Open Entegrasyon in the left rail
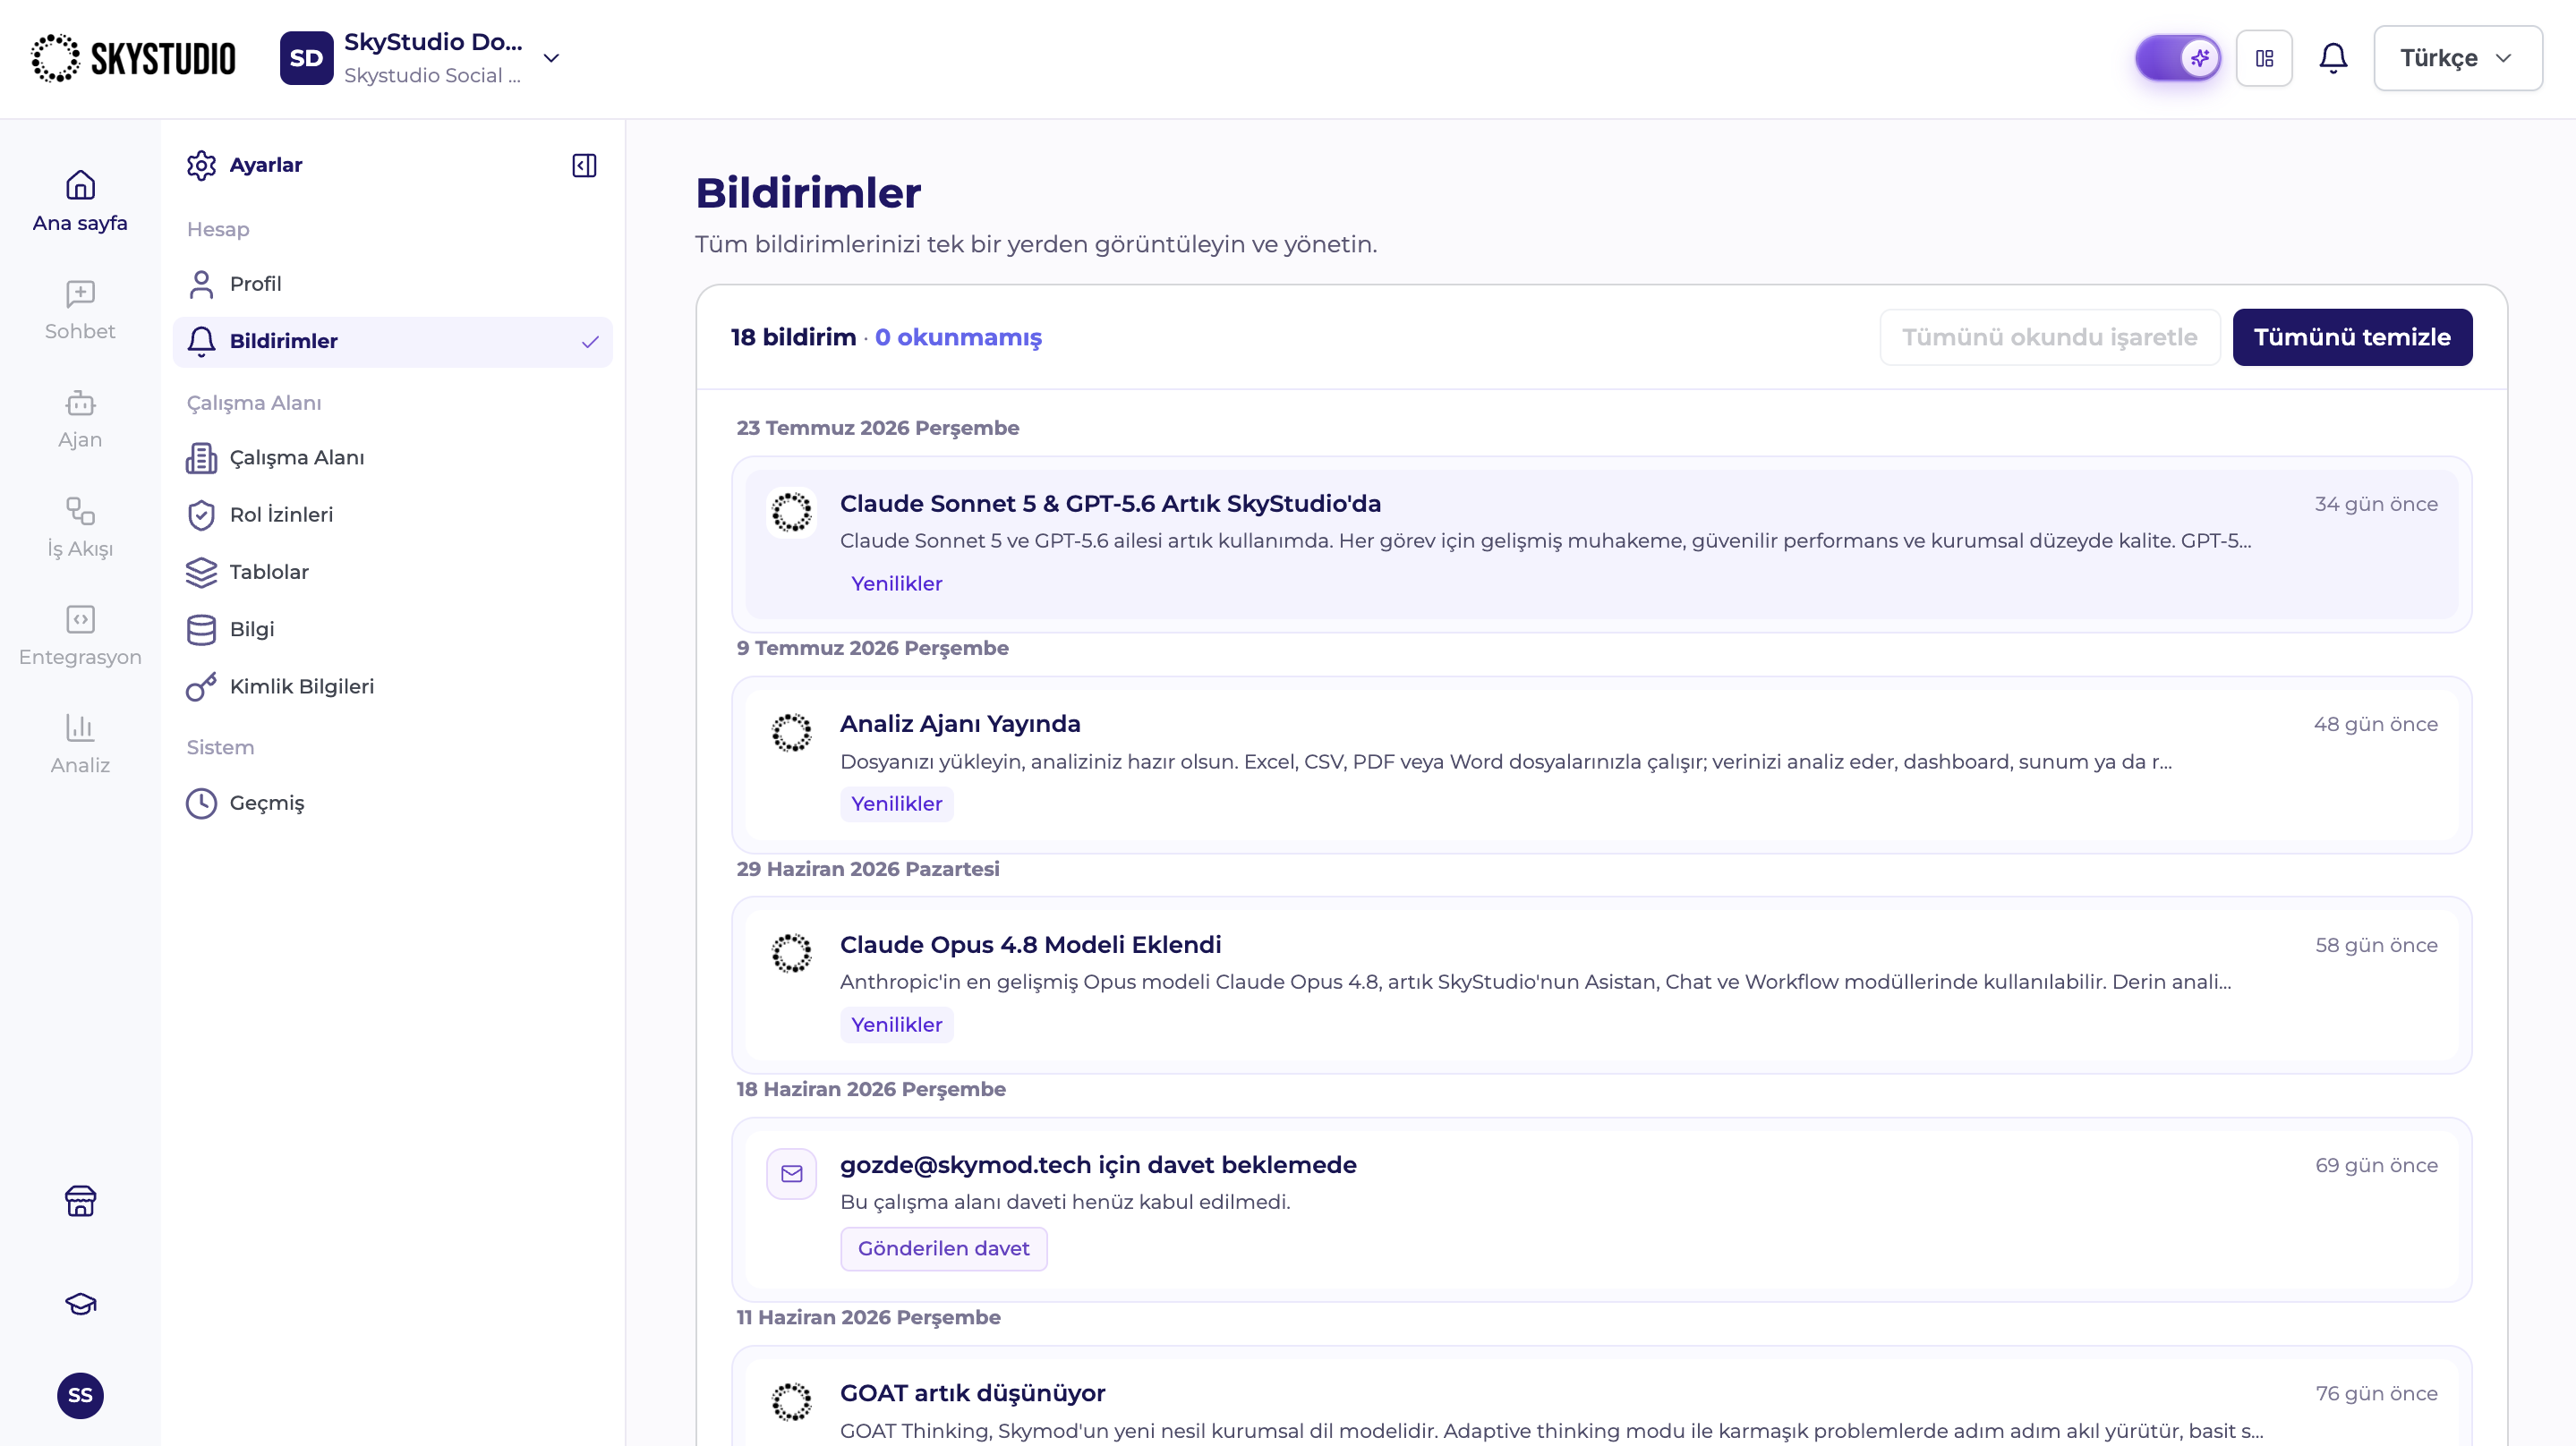 pyautogui.click(x=80, y=636)
